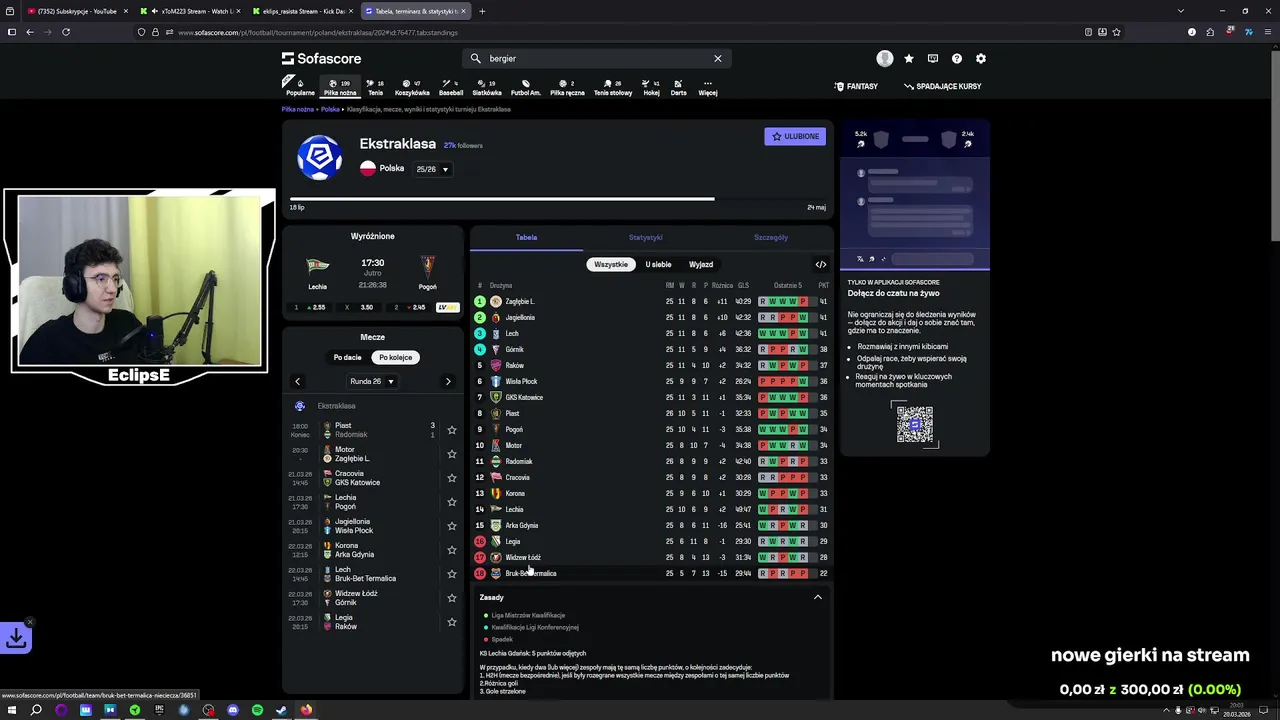Switch to Szczegóły tab
Image resolution: width=1280 pixels, height=720 pixels.
[771, 237]
